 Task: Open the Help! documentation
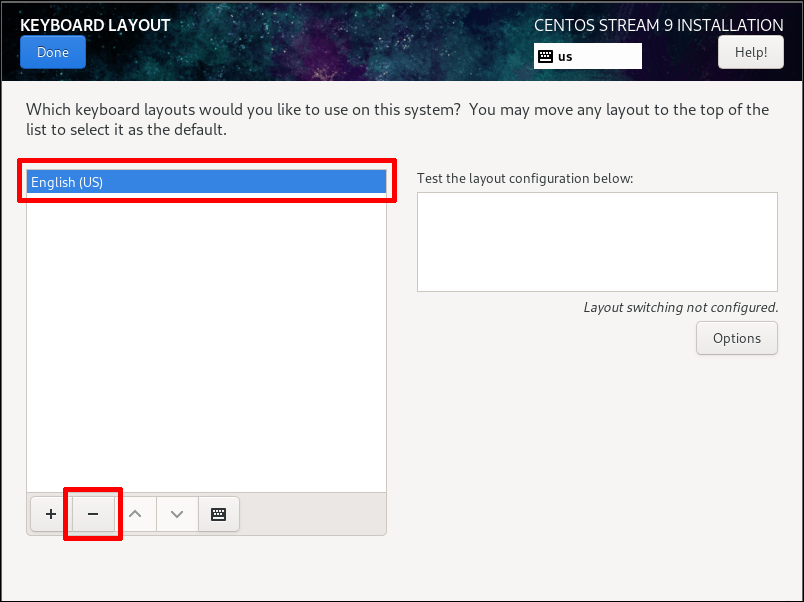751,52
